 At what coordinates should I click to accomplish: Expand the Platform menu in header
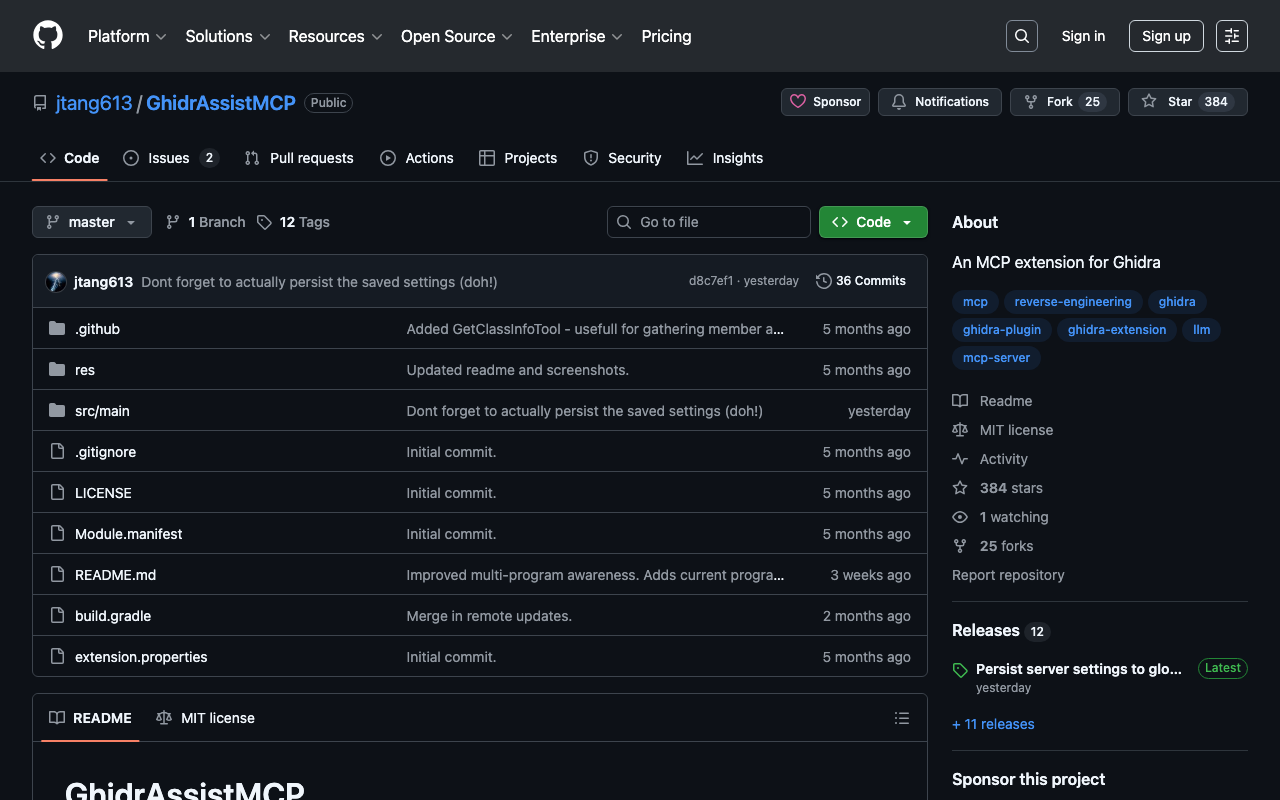(127, 36)
